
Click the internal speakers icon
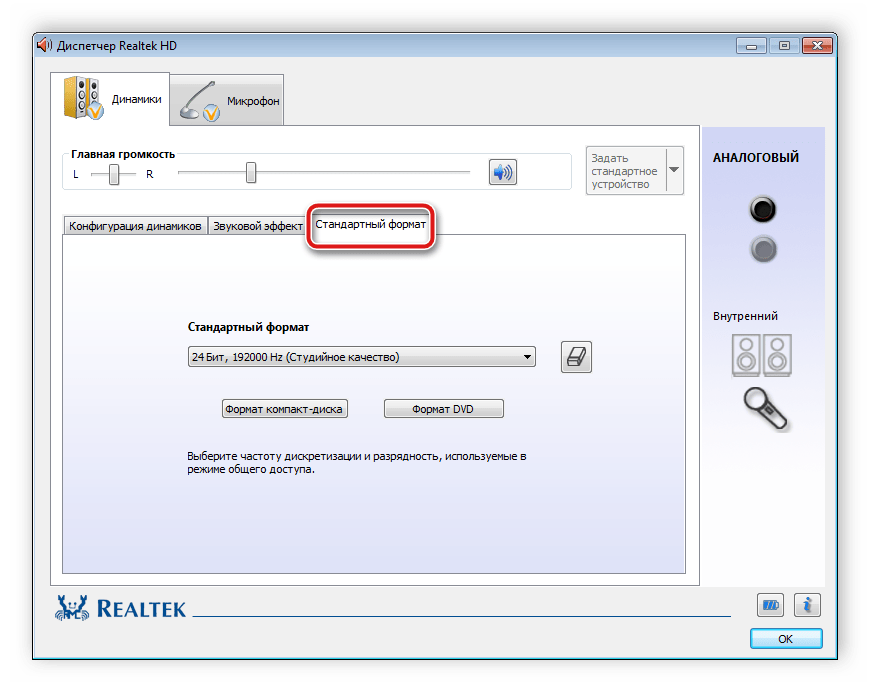click(762, 355)
